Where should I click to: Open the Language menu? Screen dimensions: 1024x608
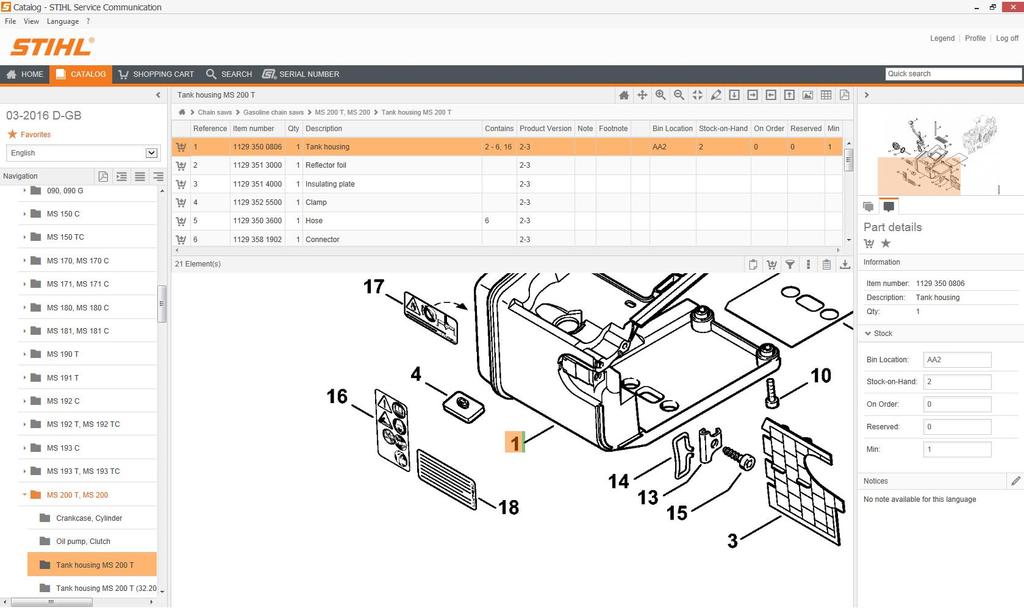pos(63,22)
